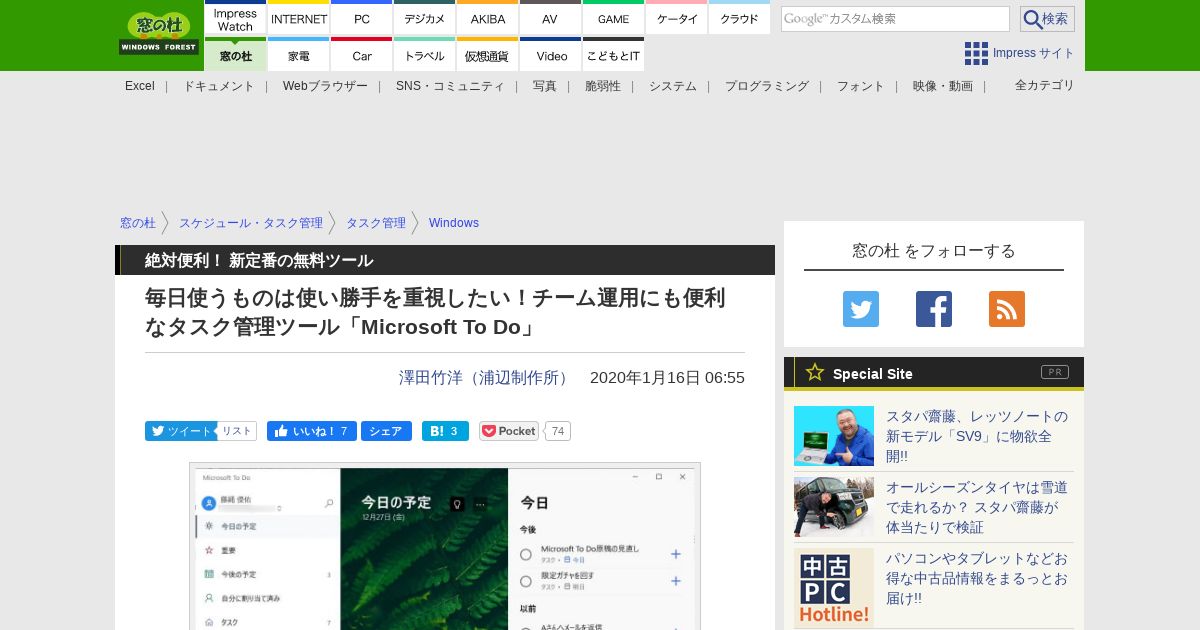The image size is (1200, 630).
Task: Open the Microsoft To Do screenshot image
Action: tap(445, 546)
